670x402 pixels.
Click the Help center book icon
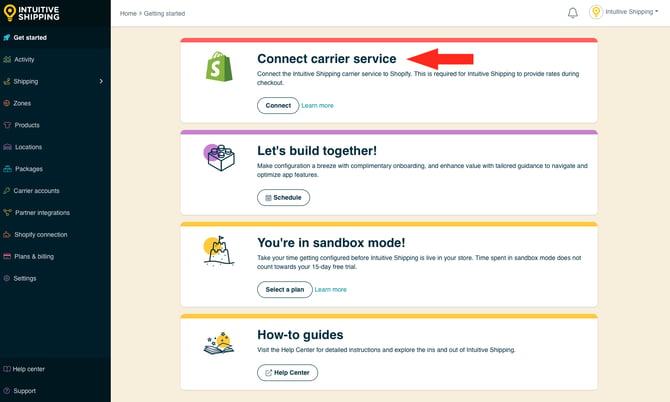click(x=6, y=369)
